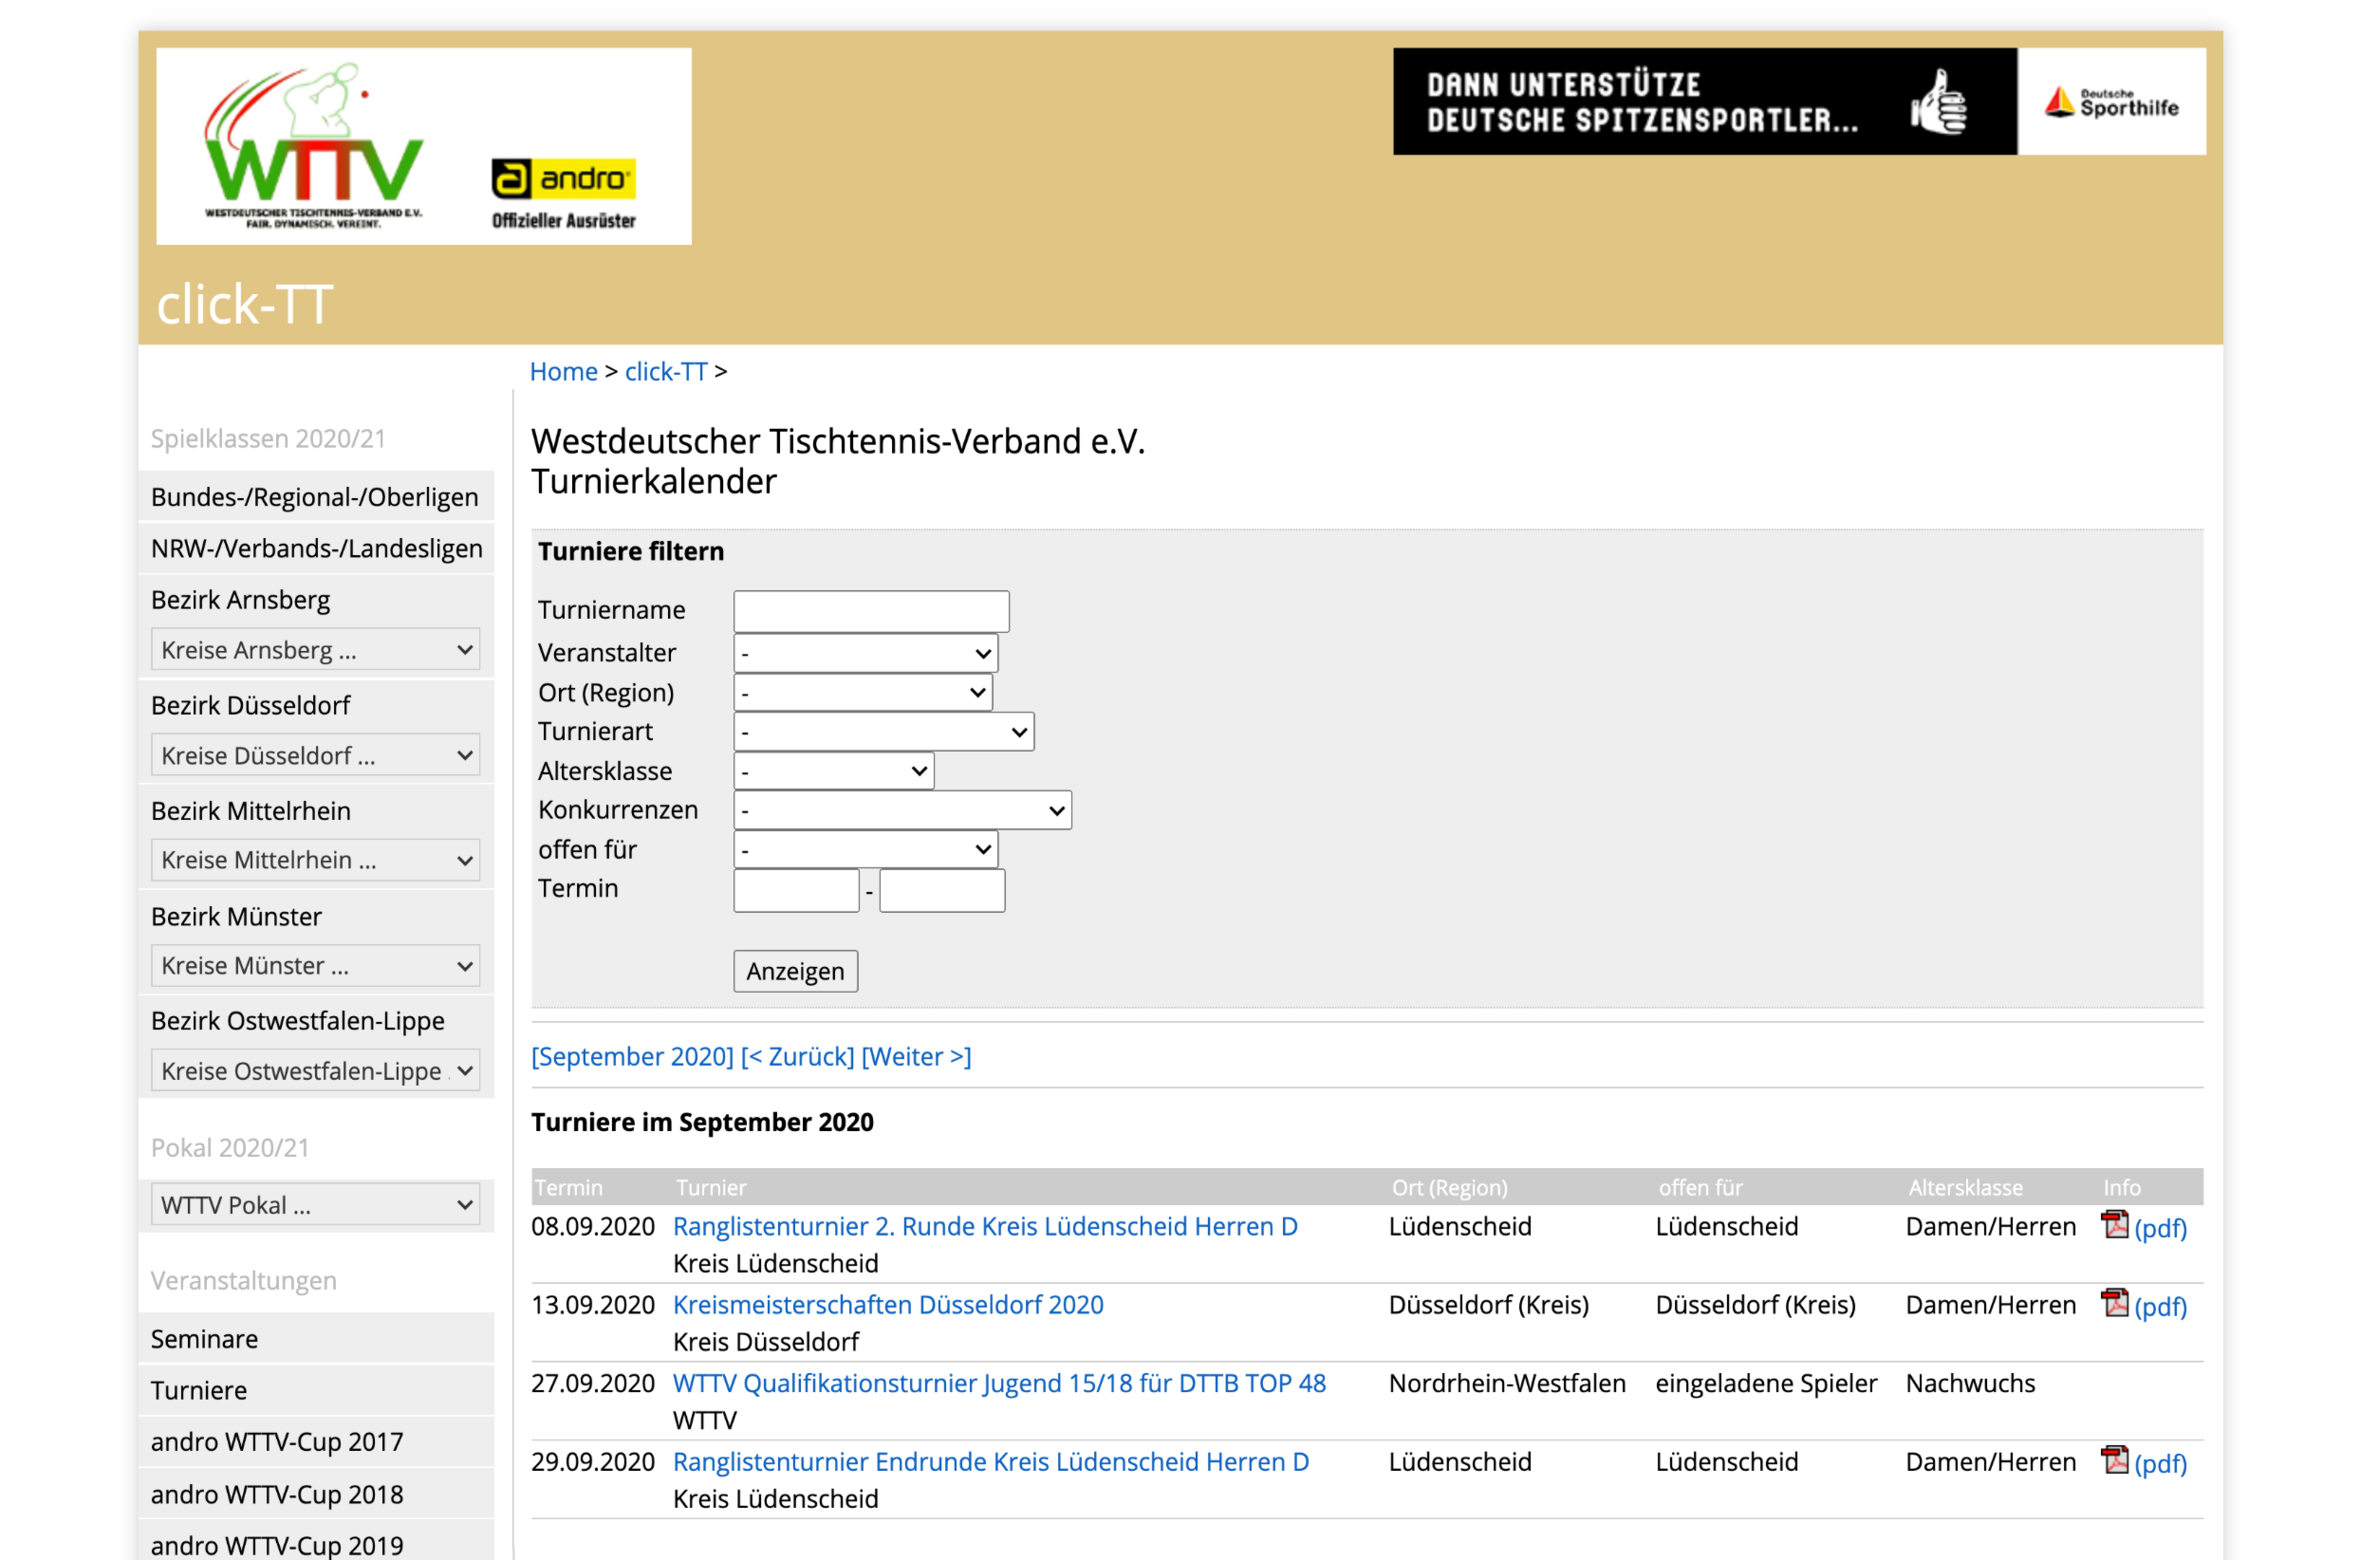Go to next month via [Weiter >]
2360x1560 pixels.
click(916, 1056)
